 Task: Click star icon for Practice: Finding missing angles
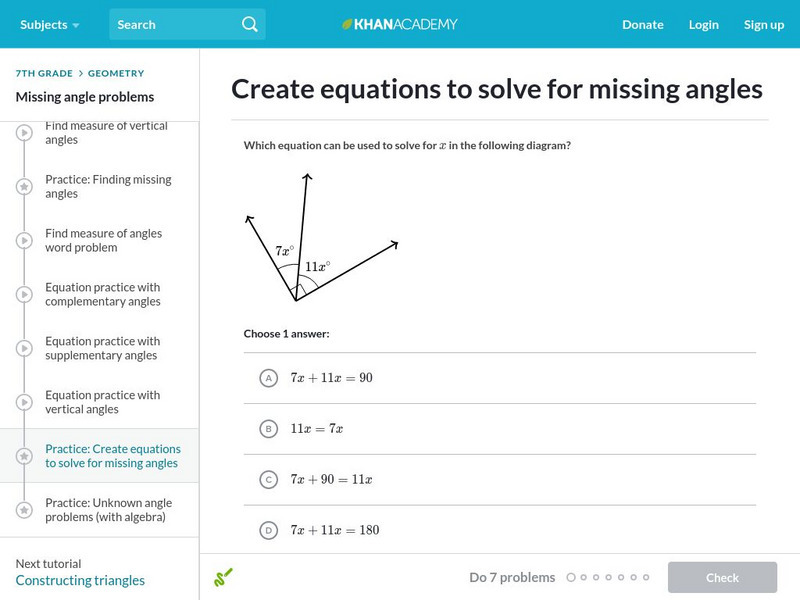point(24,187)
